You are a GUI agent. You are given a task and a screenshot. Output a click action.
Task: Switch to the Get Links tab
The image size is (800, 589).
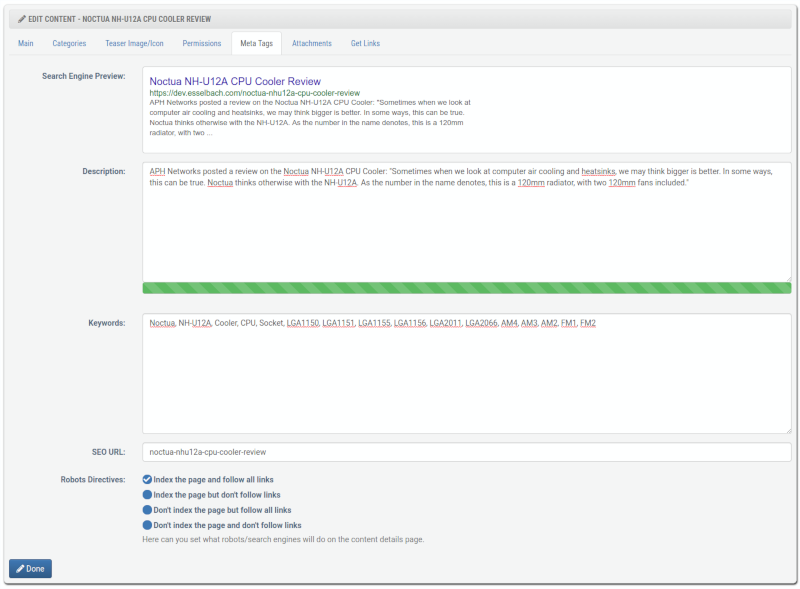coord(365,43)
